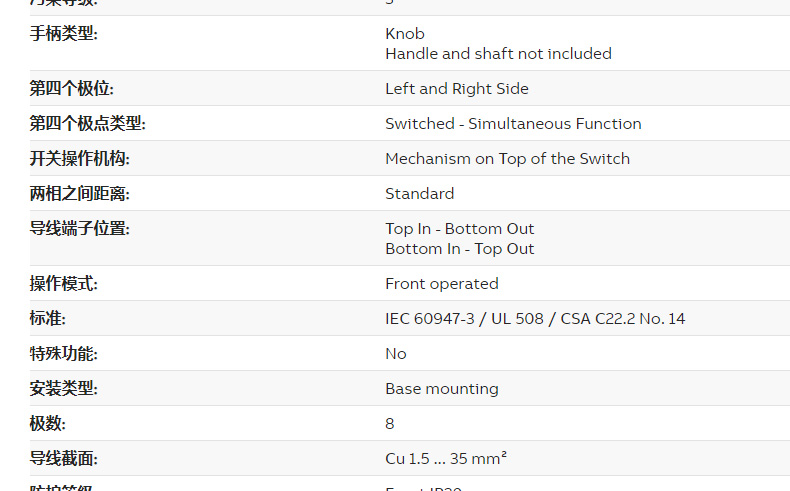Click "Bottom In - Top Out" text
This screenshot has height=491, width=790.
click(x=460, y=249)
